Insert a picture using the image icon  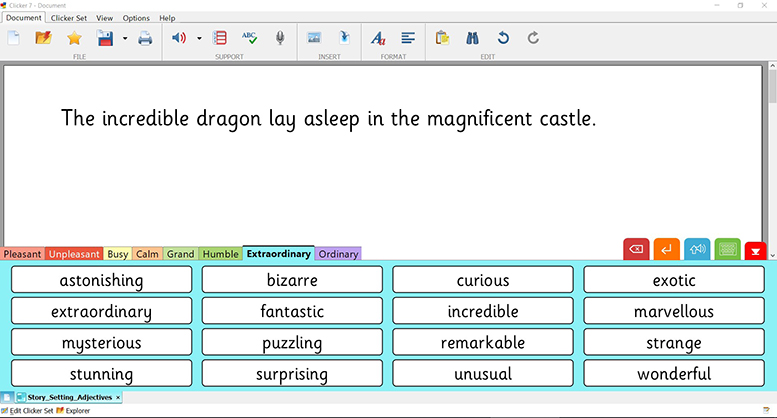[x=314, y=38]
